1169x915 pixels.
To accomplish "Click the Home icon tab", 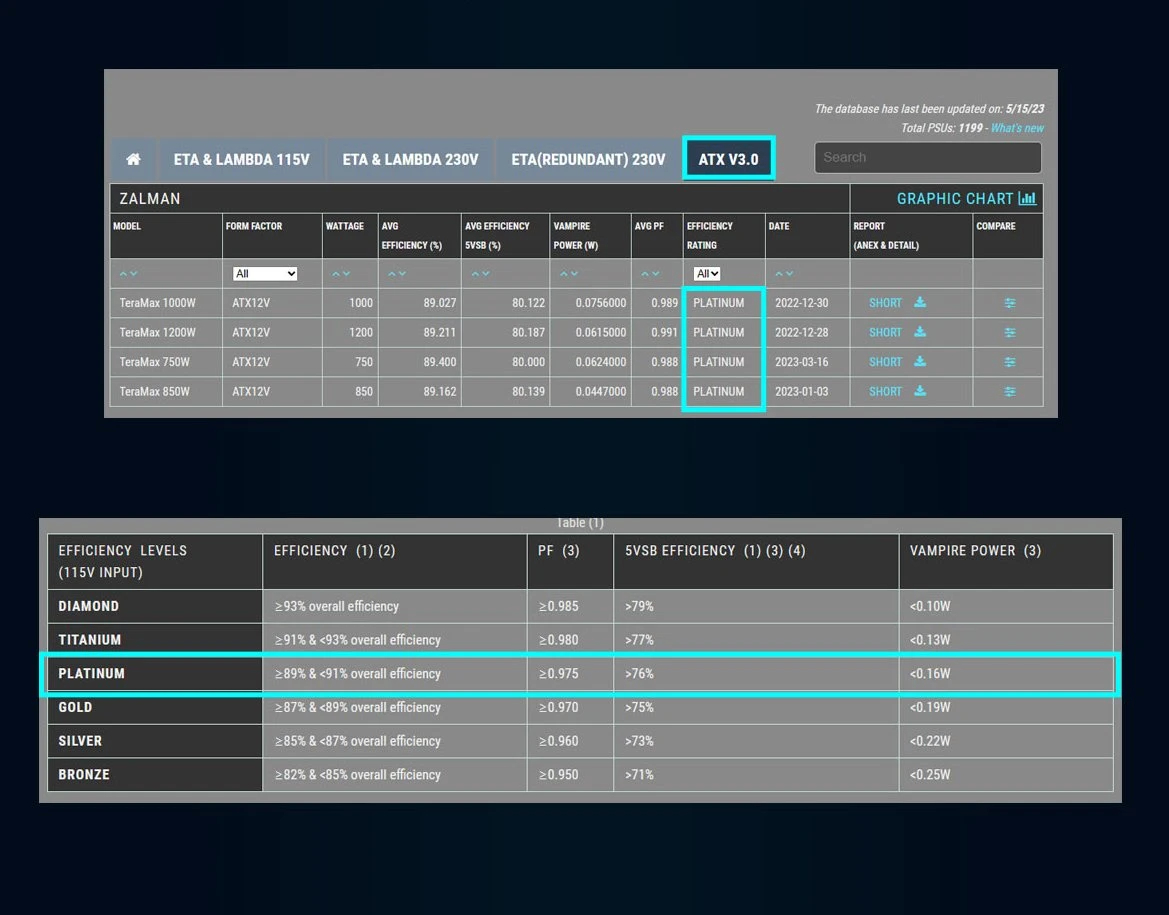I will tap(133, 160).
